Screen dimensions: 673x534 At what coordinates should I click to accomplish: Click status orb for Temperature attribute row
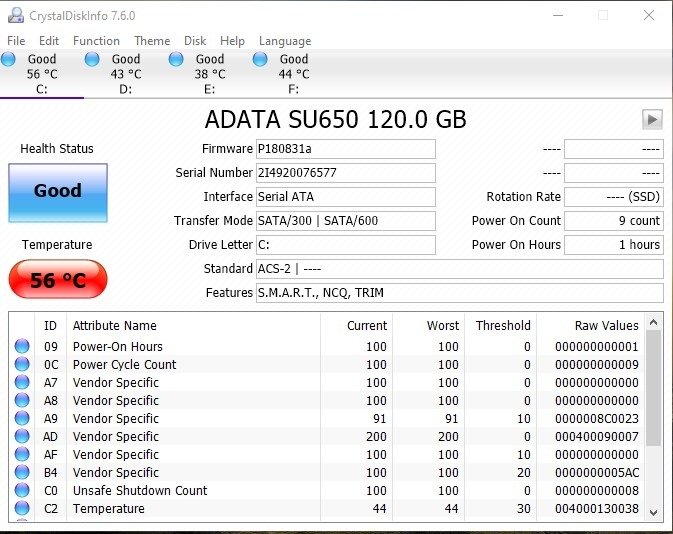pyautogui.click(x=22, y=508)
